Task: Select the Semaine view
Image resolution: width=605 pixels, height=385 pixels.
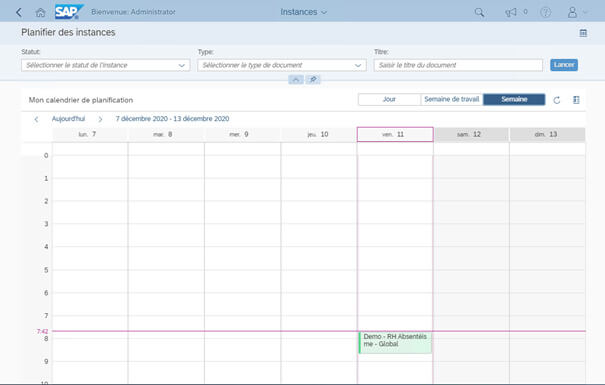Action: click(514, 100)
